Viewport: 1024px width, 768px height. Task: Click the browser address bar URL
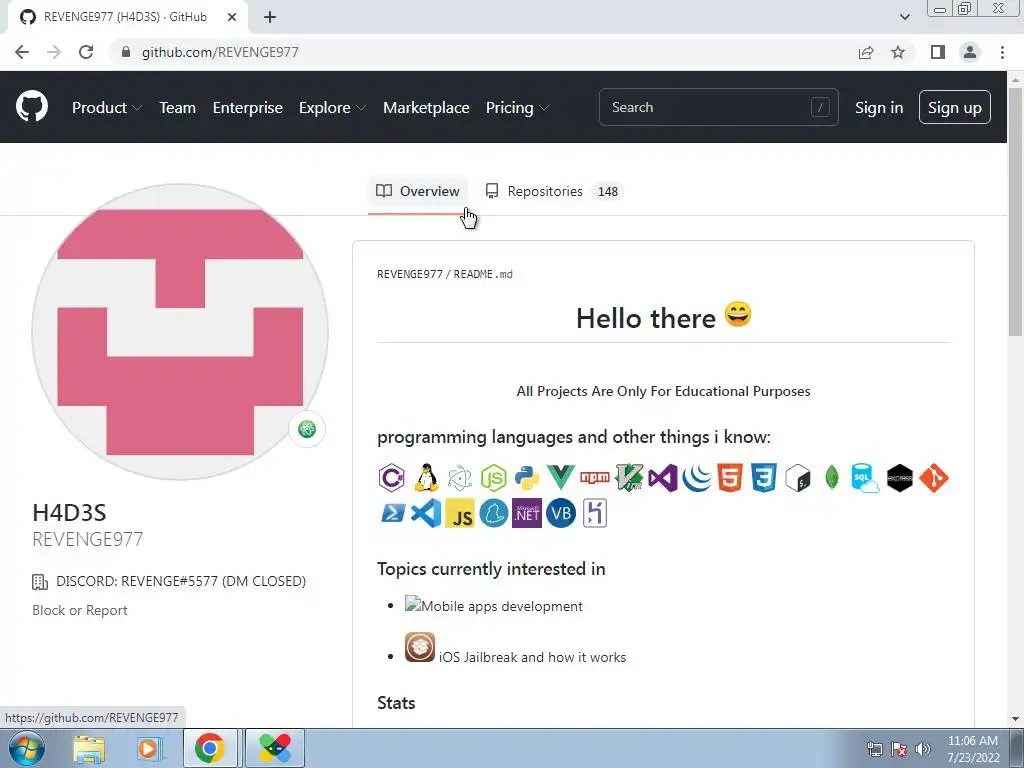click(x=220, y=52)
